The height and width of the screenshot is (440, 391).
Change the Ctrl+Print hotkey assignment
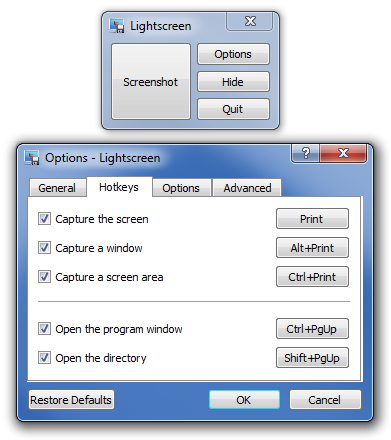pyautogui.click(x=312, y=277)
